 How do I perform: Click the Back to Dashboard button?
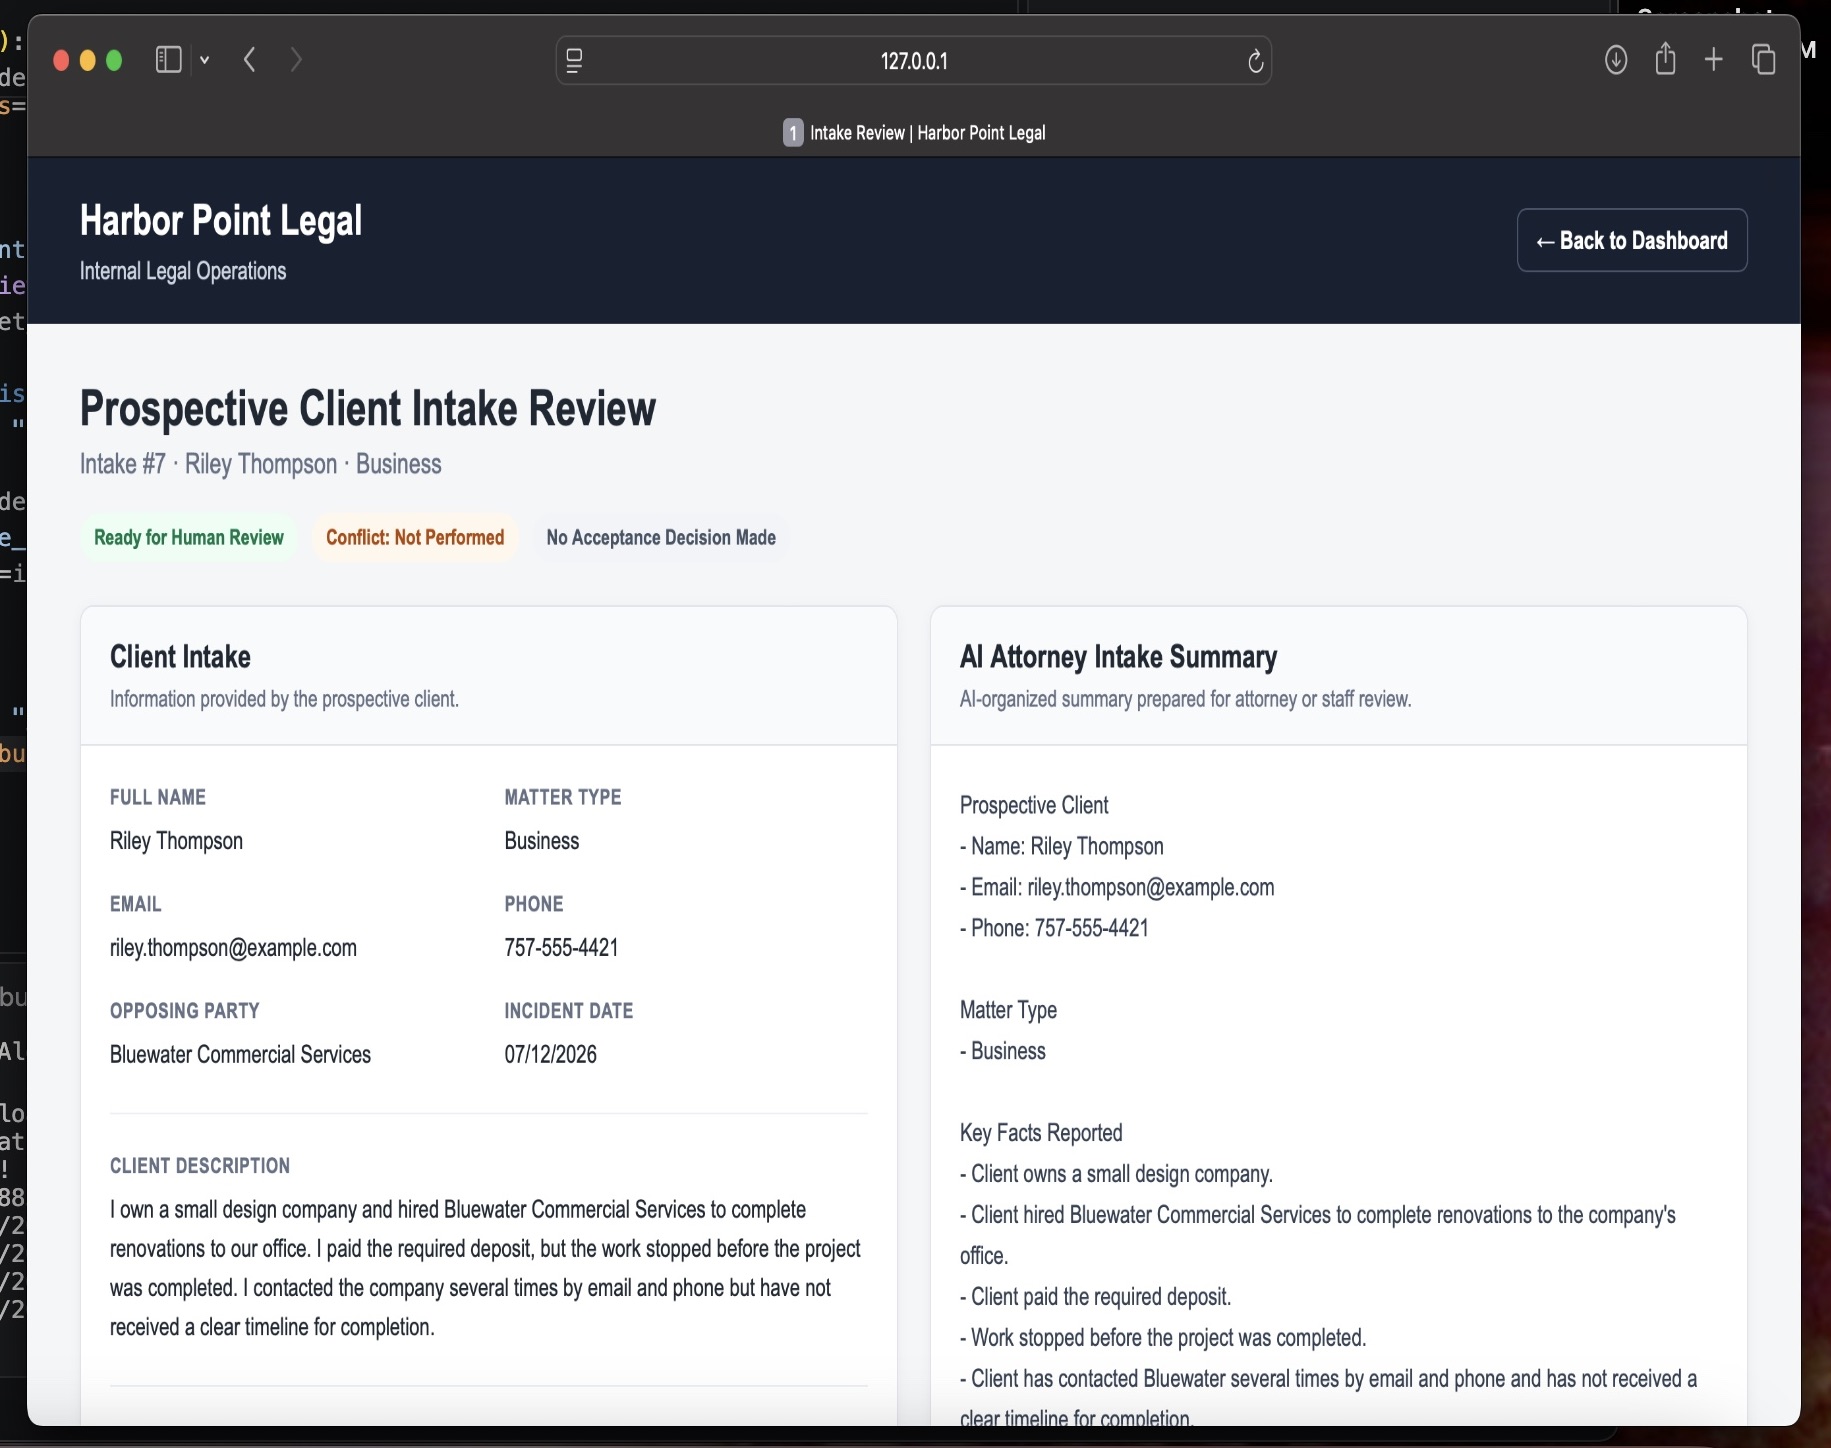[1632, 240]
